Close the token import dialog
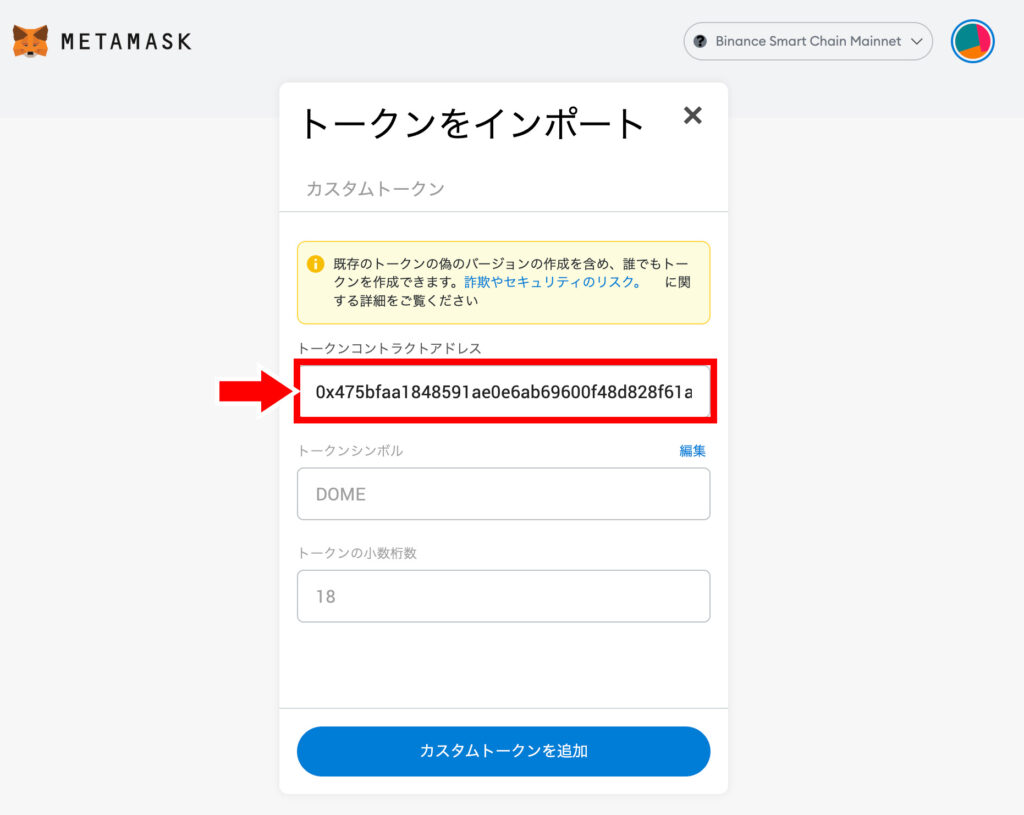This screenshot has height=815, width=1024. click(692, 116)
